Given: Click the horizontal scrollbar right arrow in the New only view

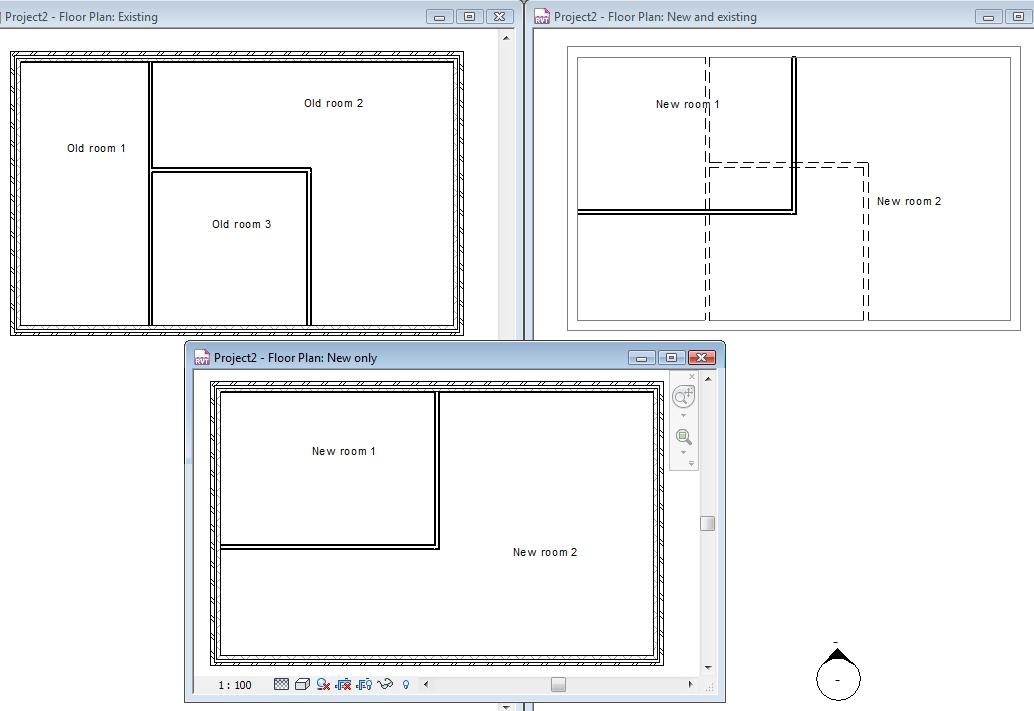Looking at the screenshot, I should (690, 685).
